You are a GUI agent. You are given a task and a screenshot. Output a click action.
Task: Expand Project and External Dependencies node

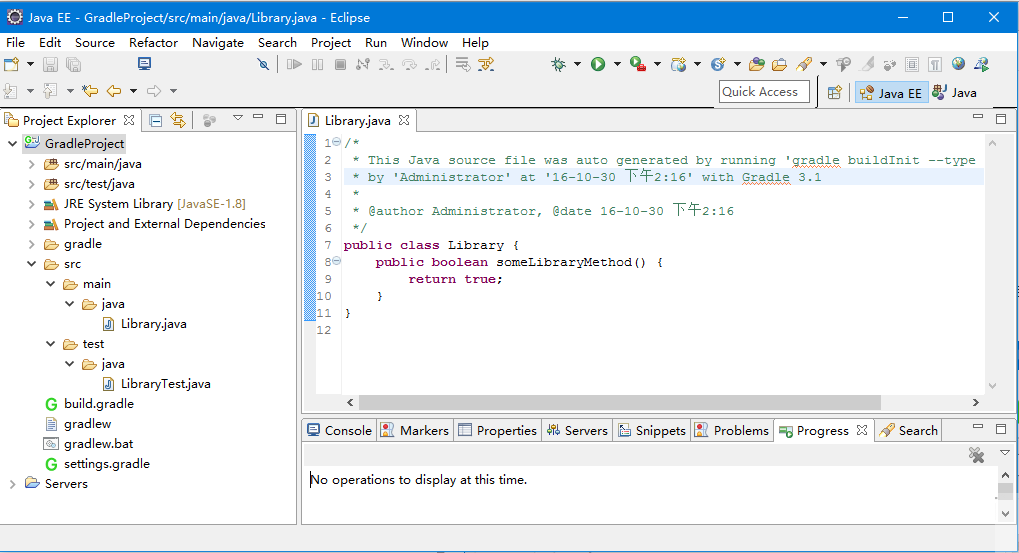pyautogui.click(x=31, y=224)
